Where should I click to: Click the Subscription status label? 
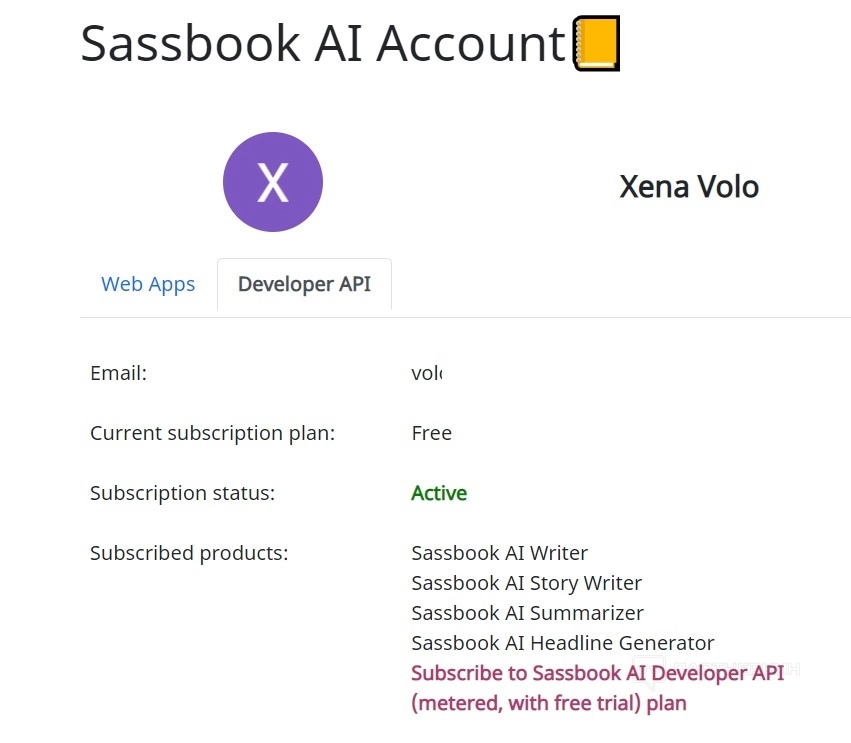[x=182, y=493]
